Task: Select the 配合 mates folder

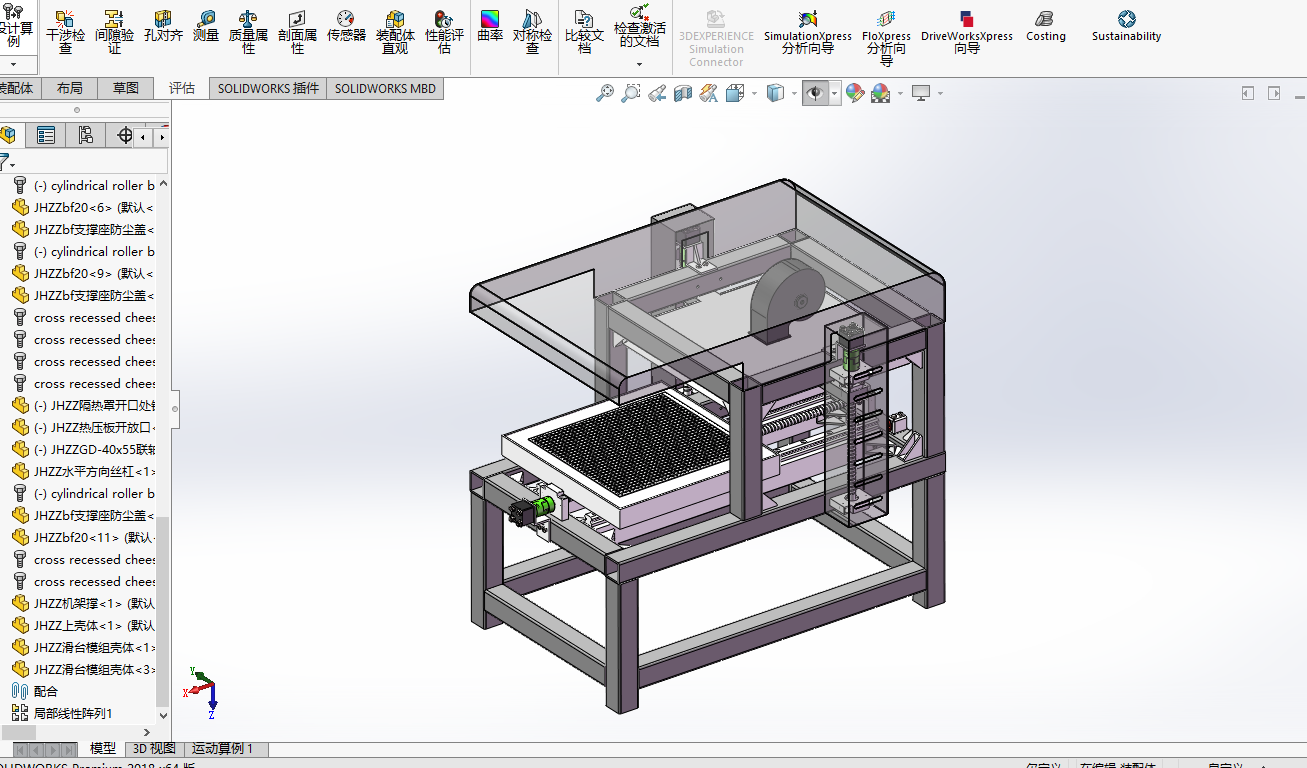Action: [x=36, y=691]
